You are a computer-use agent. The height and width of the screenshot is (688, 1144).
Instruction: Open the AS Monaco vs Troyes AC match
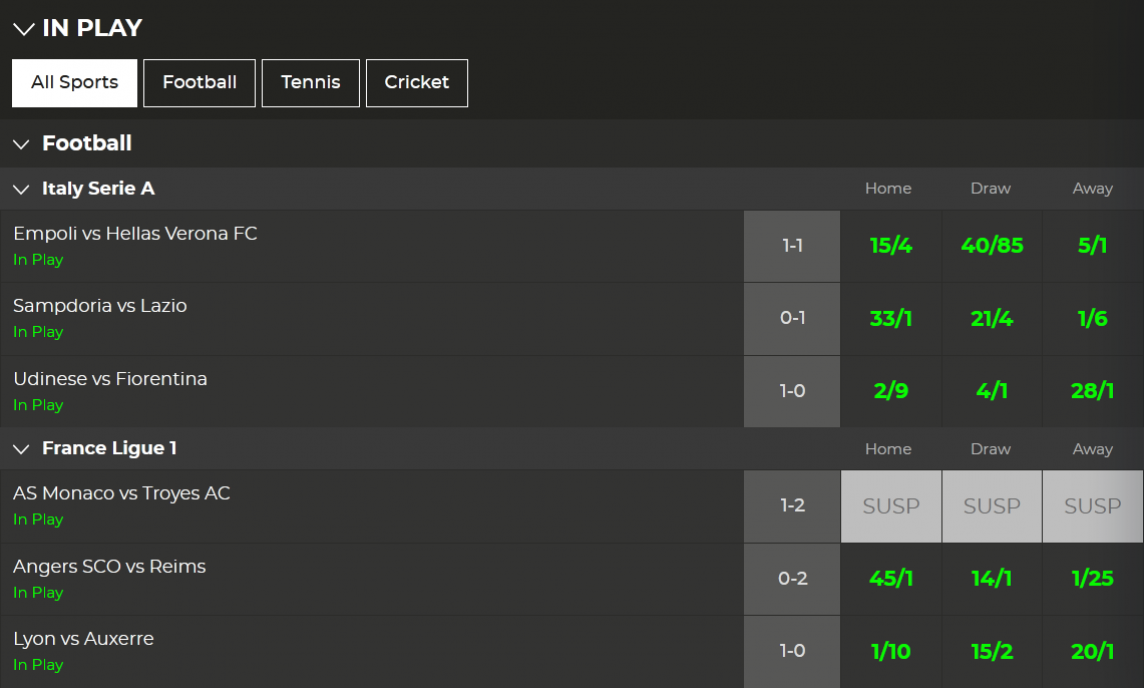coord(121,494)
